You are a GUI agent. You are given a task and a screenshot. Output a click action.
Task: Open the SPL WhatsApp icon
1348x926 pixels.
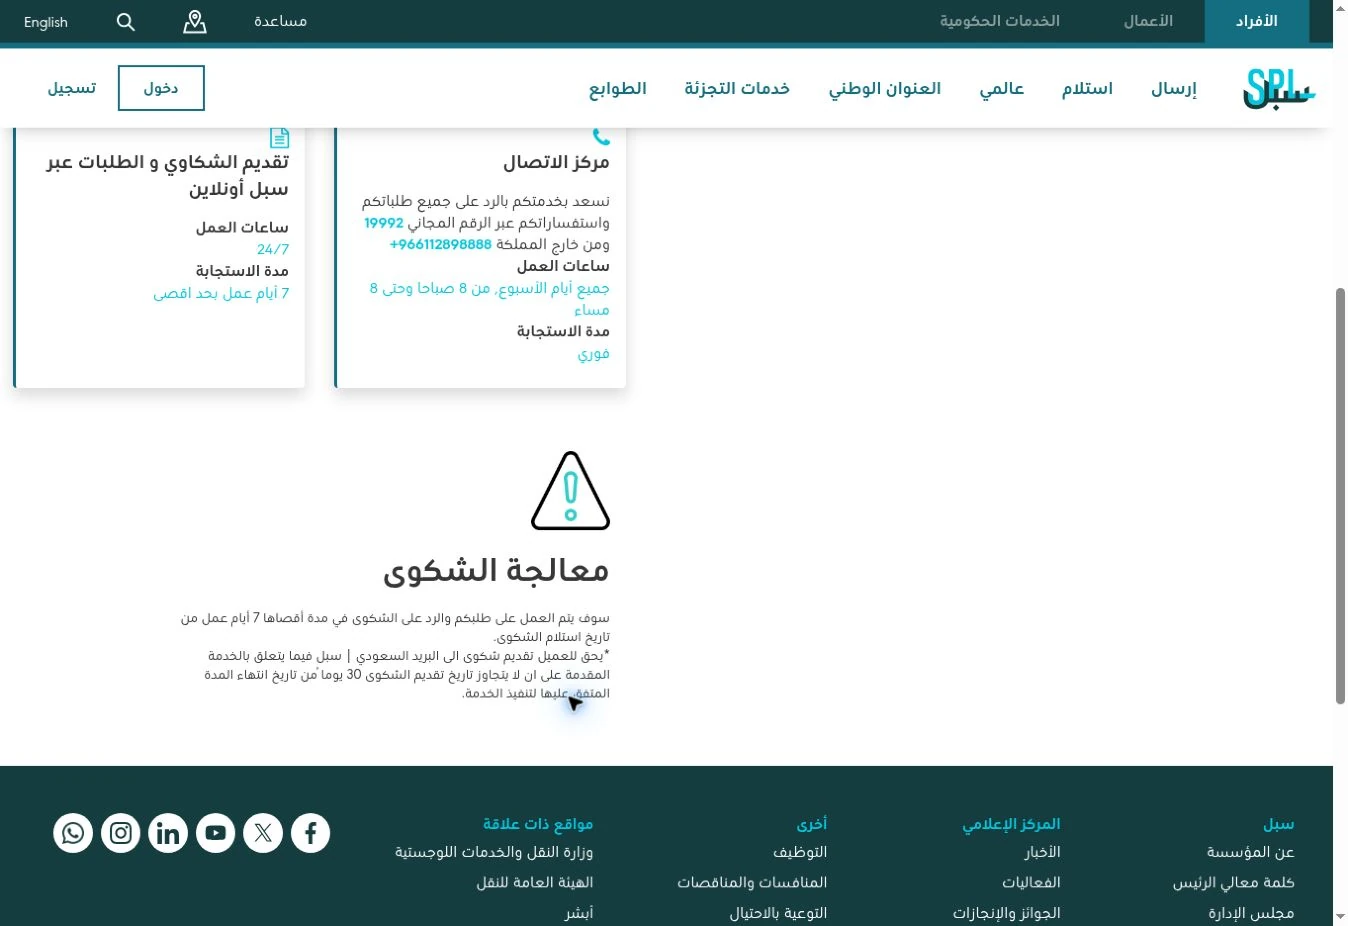tap(73, 833)
